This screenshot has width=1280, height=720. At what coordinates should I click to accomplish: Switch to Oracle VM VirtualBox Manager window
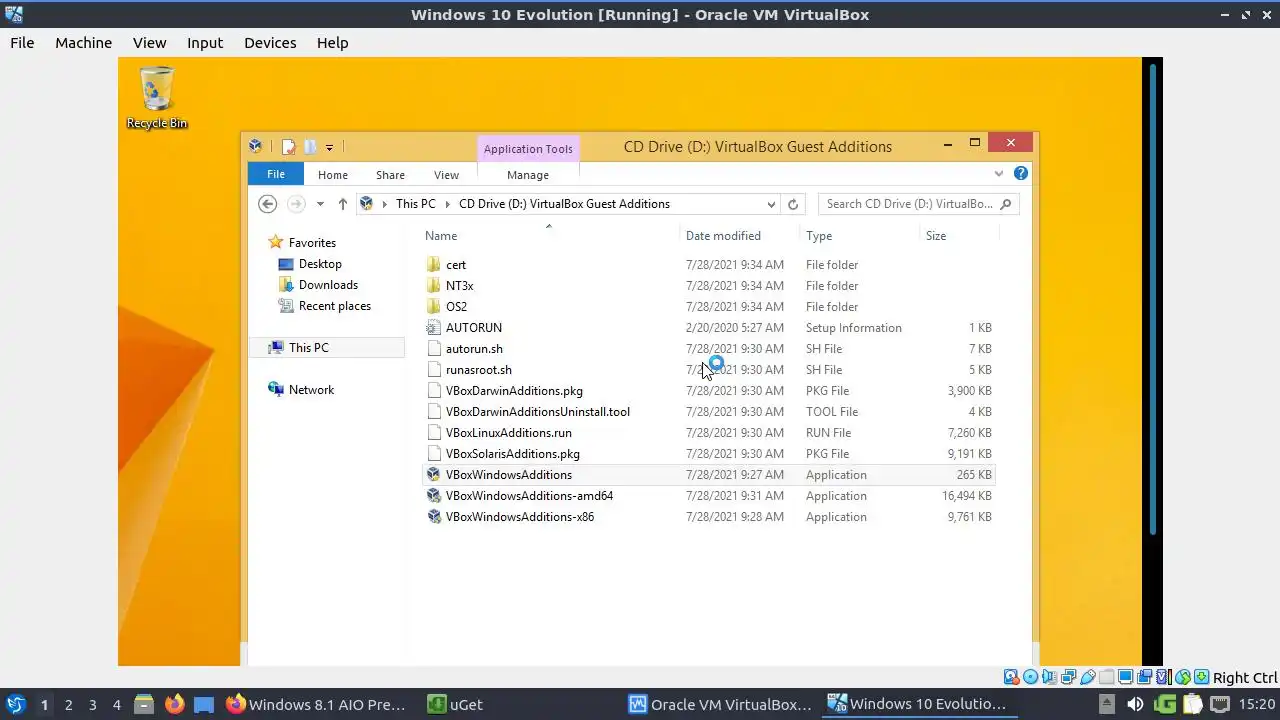tap(720, 704)
